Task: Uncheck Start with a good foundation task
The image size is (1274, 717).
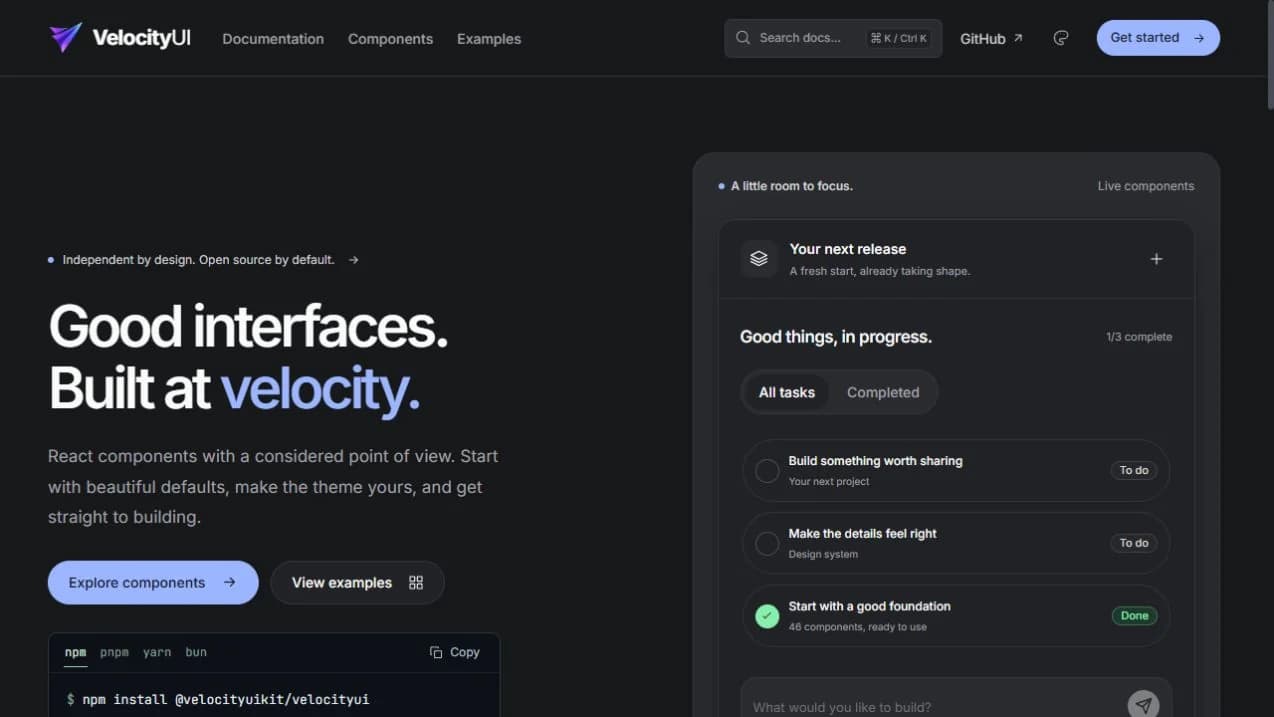Action: (767, 616)
